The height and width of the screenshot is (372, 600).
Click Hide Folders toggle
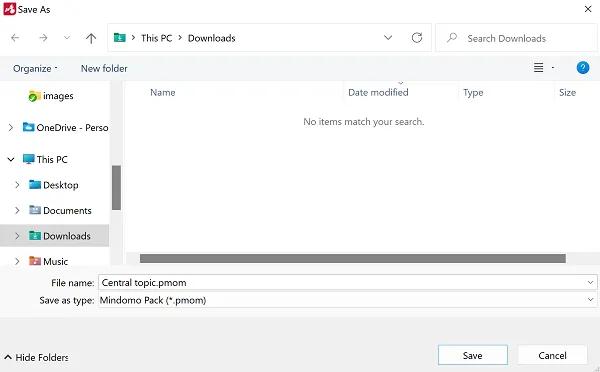[36, 357]
